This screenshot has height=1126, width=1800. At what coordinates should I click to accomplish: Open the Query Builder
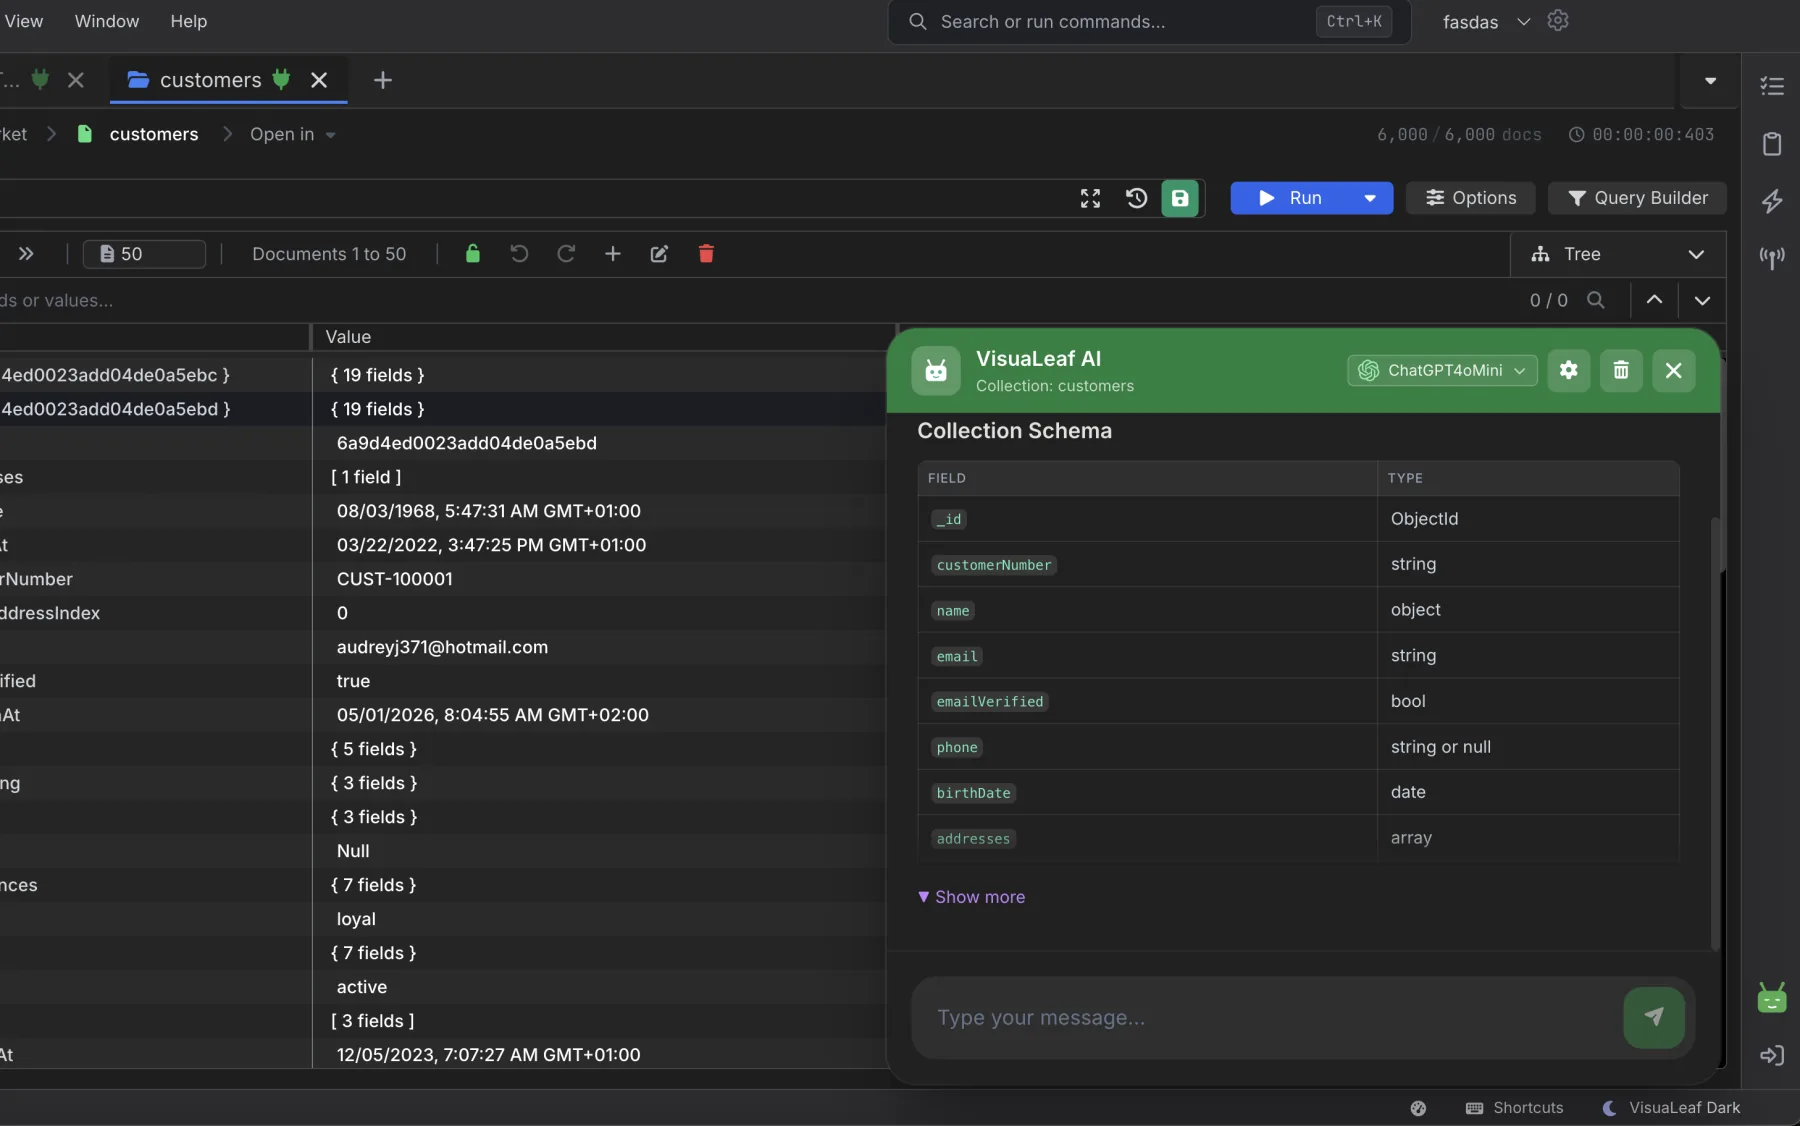(x=1637, y=198)
